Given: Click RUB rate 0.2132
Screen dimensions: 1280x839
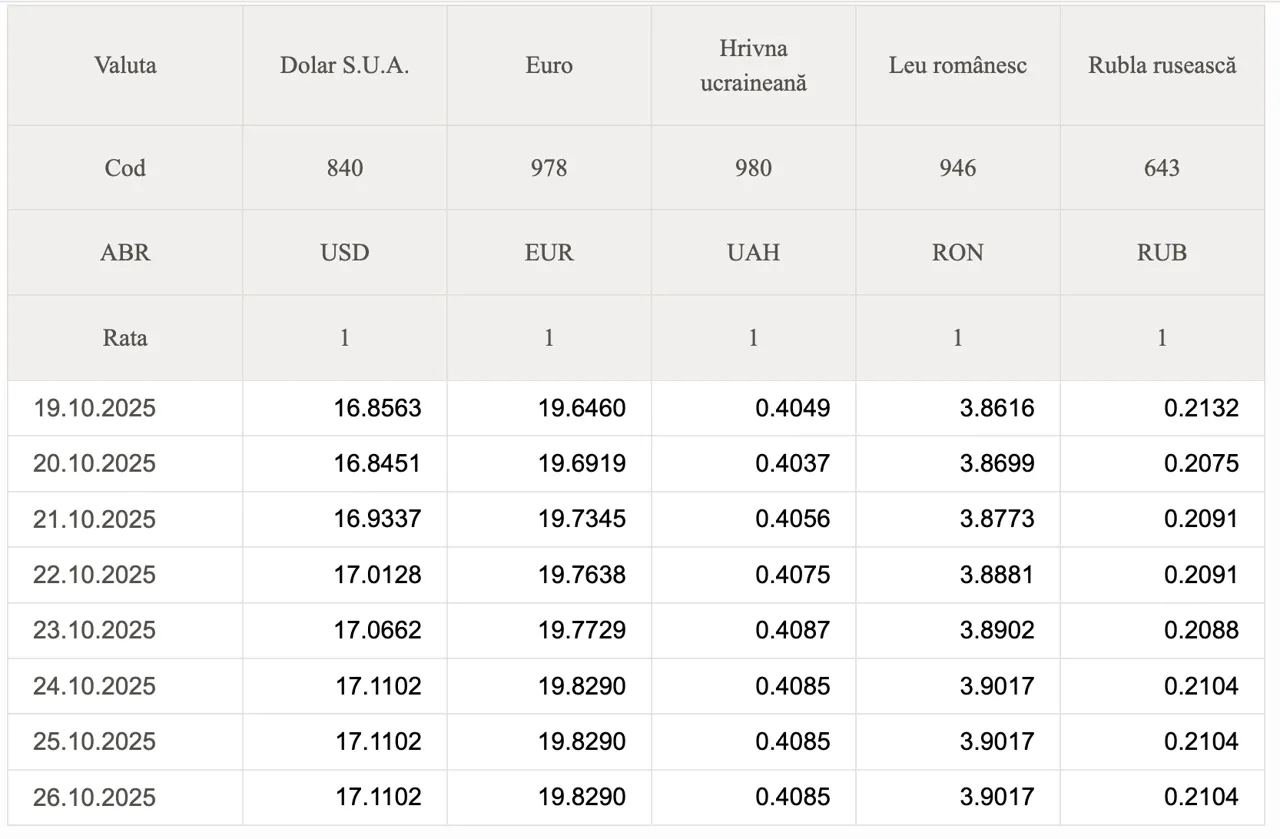Looking at the screenshot, I should click(1201, 408).
